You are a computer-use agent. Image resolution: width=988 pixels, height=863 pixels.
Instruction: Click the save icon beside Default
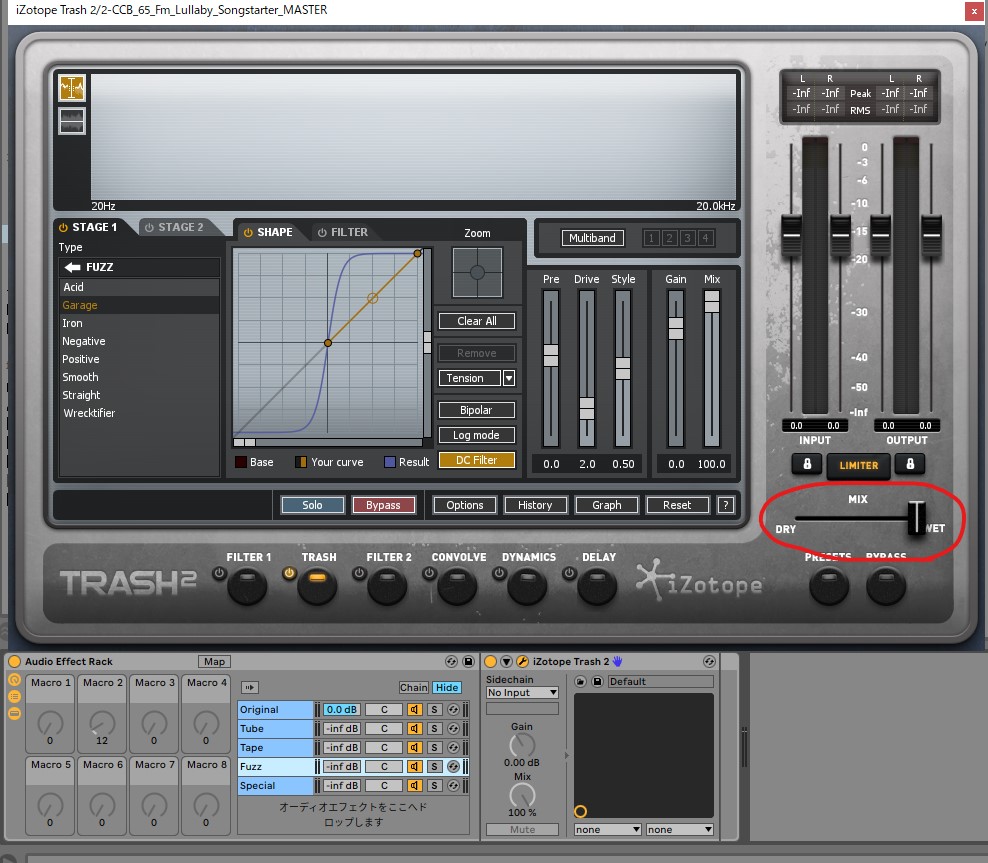(597, 682)
